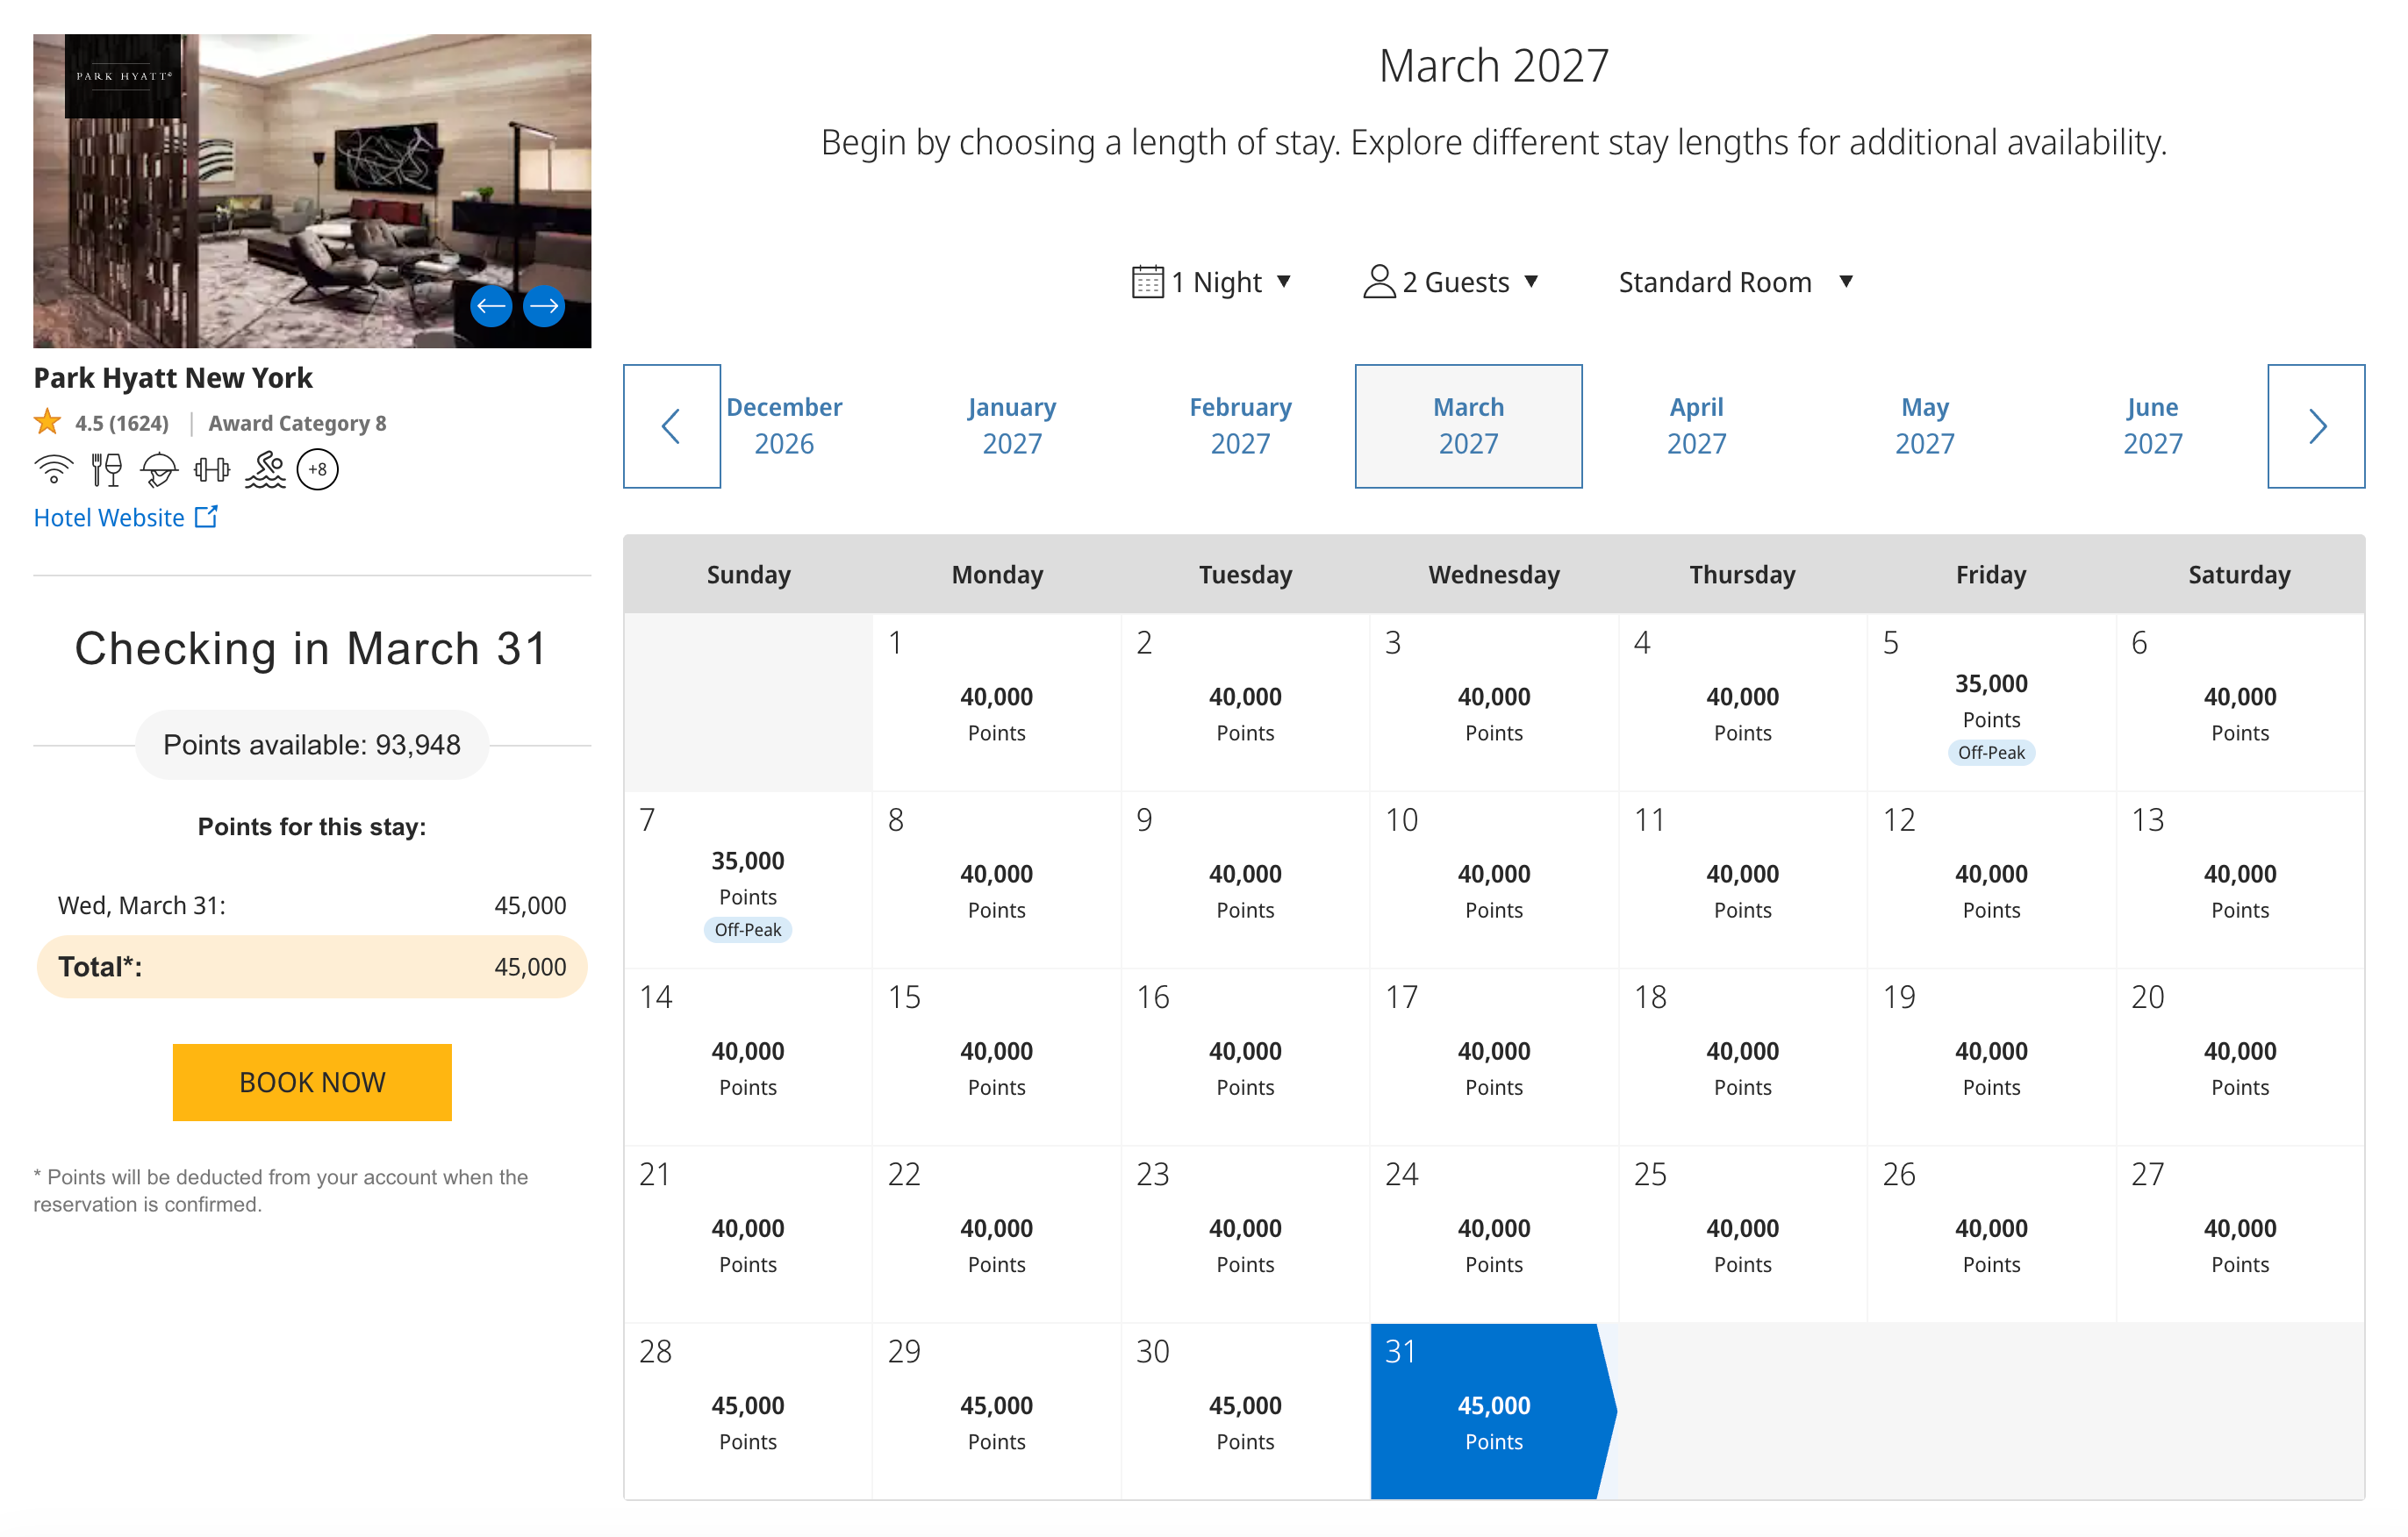The height and width of the screenshot is (1537, 2408).
Task: Choose March 10 check-in date
Action: [x=1494, y=879]
